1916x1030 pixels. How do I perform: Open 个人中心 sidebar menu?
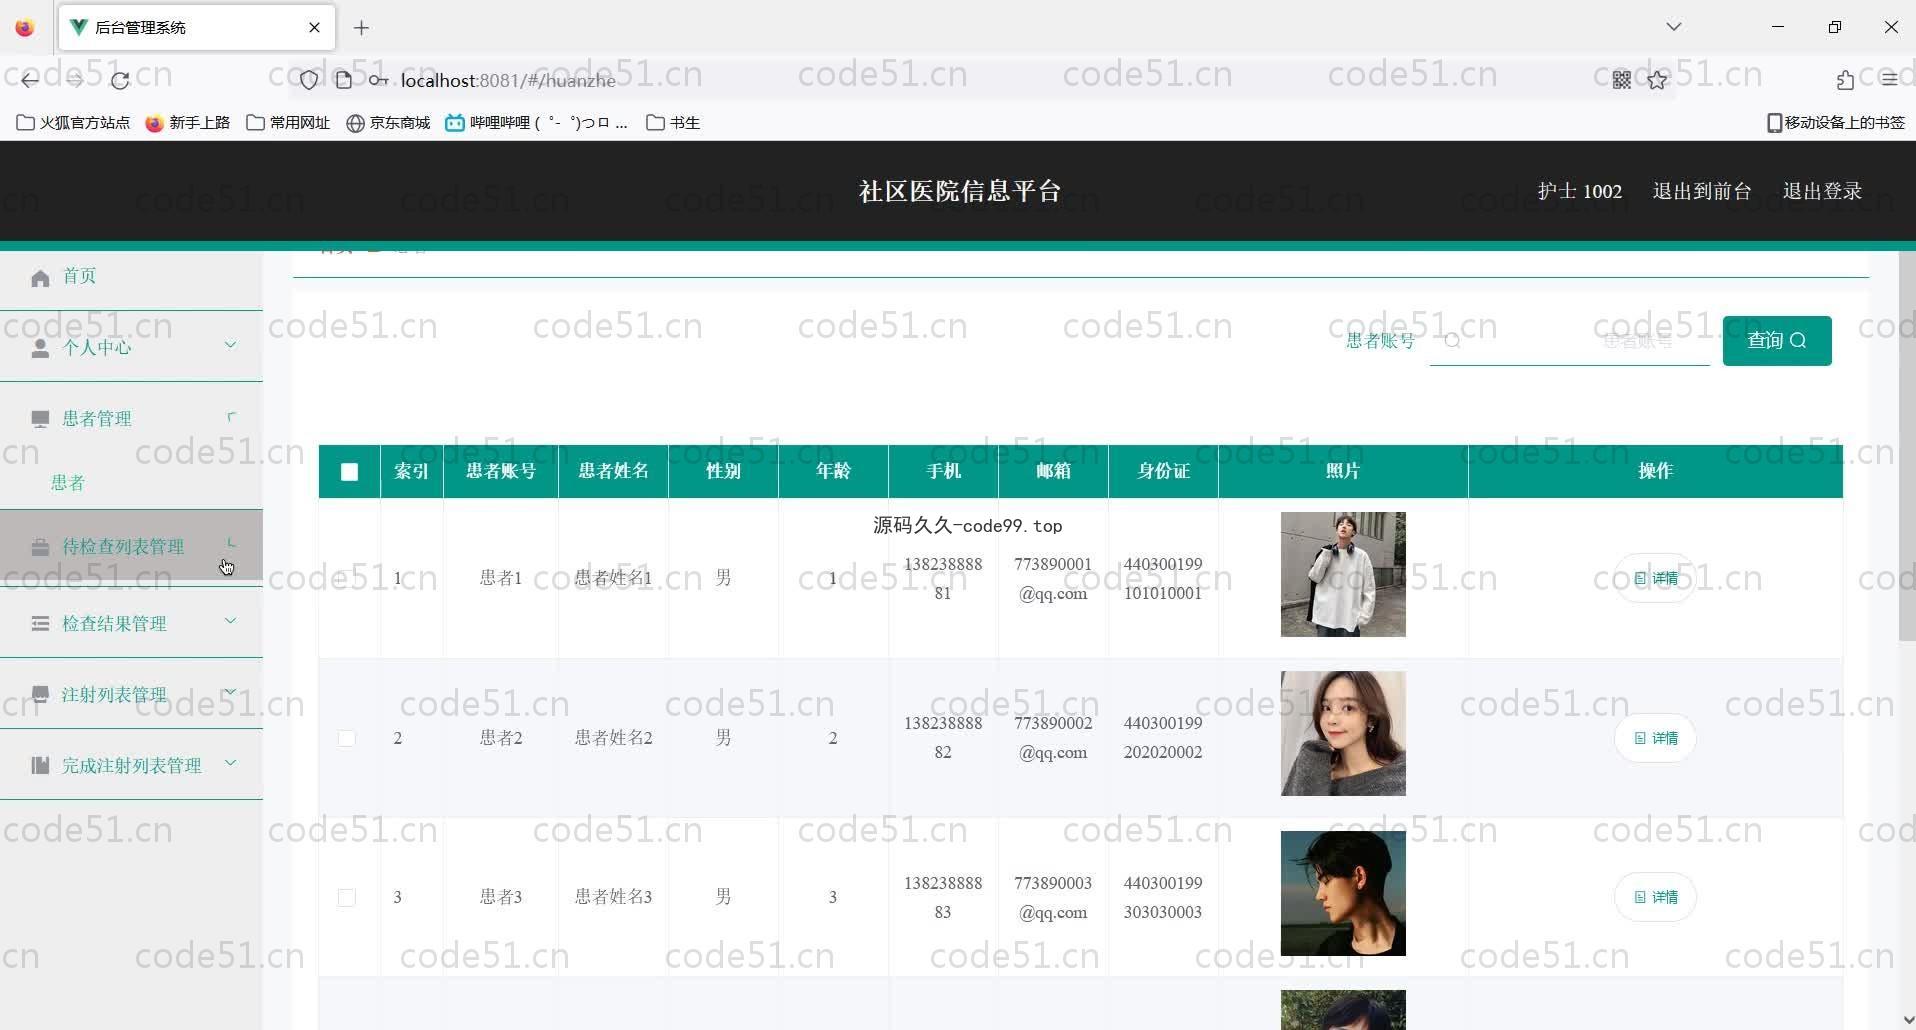[x=131, y=347]
